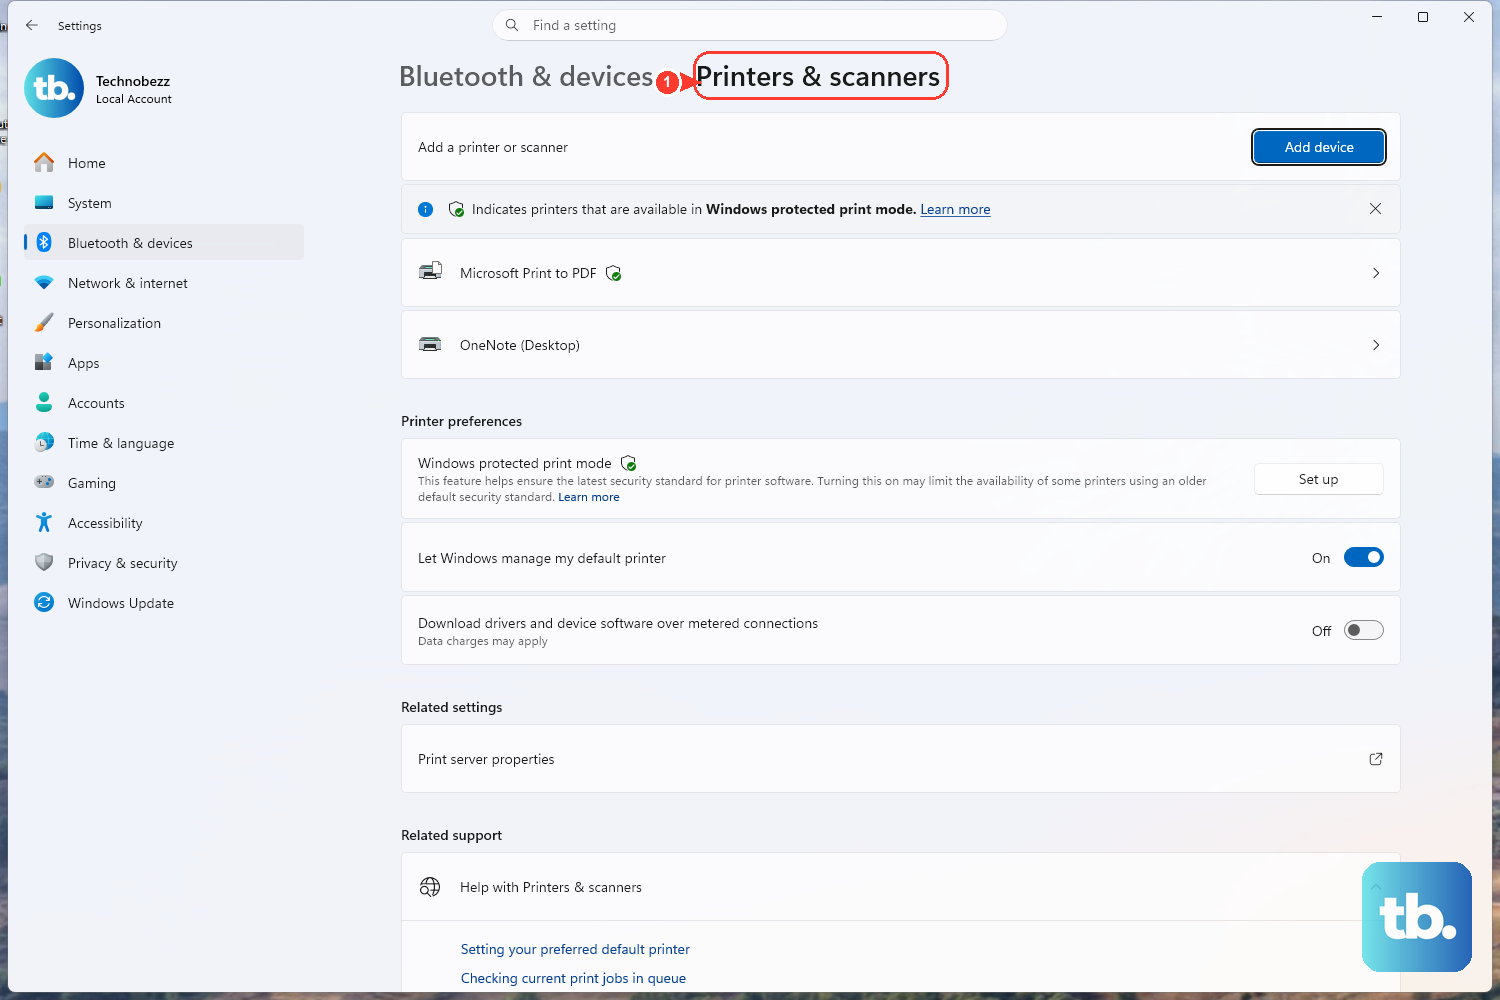
Task: Click shield icon next to Windows protected print mode
Action: coord(629,463)
